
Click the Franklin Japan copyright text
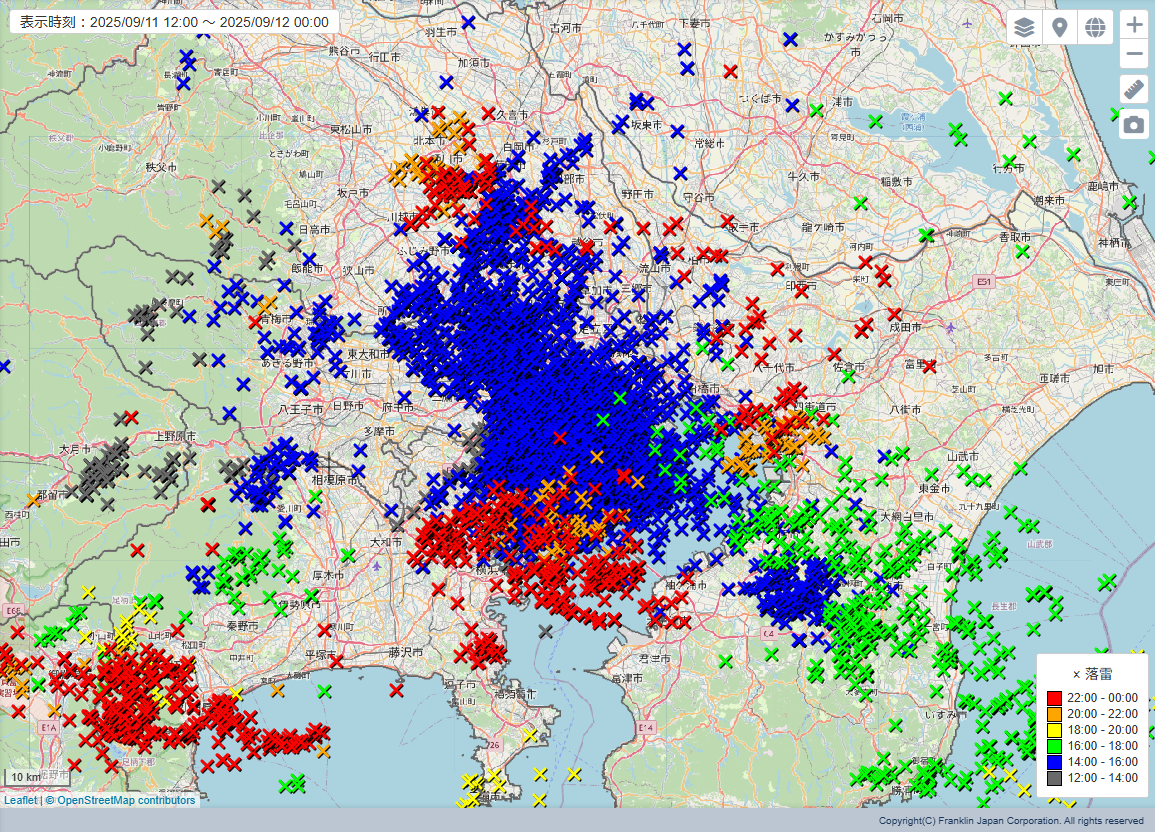click(x=1010, y=821)
